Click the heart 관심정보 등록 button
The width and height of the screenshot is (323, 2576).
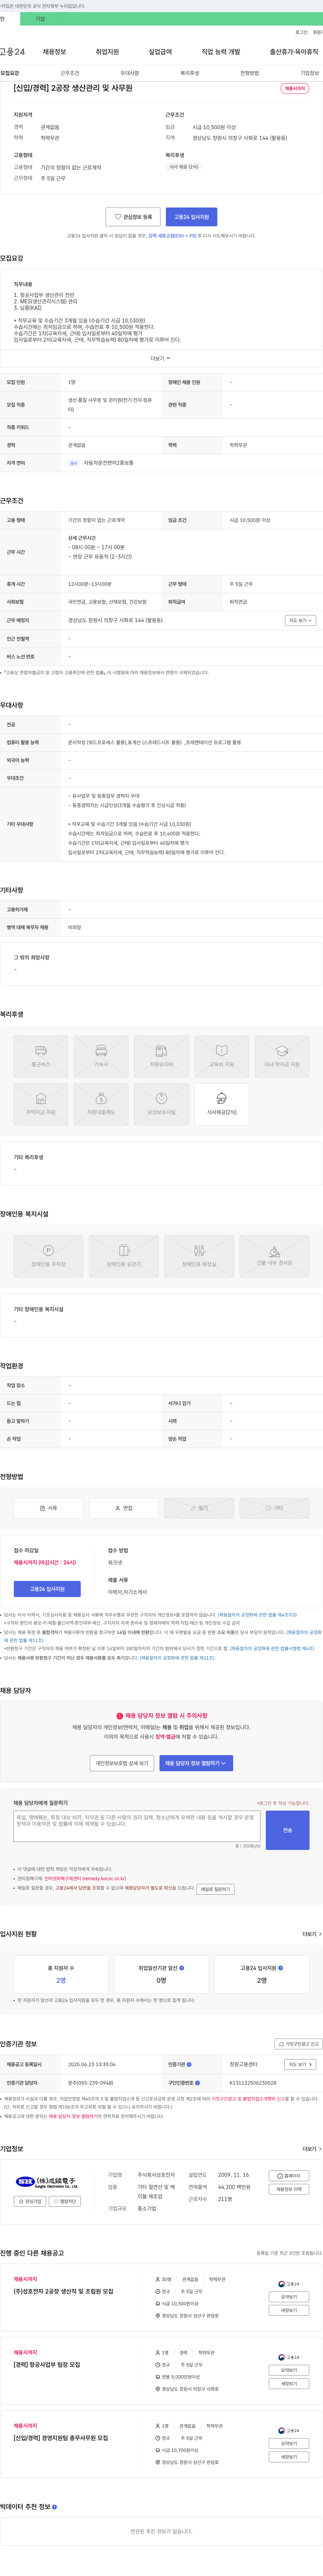[x=133, y=217]
